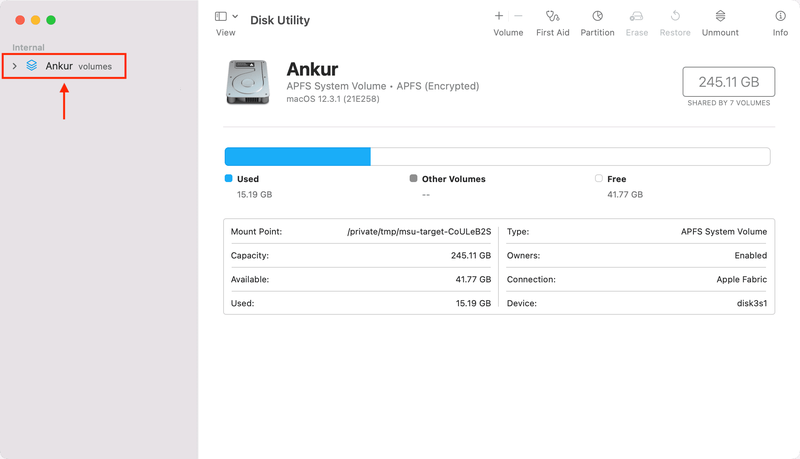Add a new volume with plus icon
The height and width of the screenshot is (459, 800).
pyautogui.click(x=499, y=16)
